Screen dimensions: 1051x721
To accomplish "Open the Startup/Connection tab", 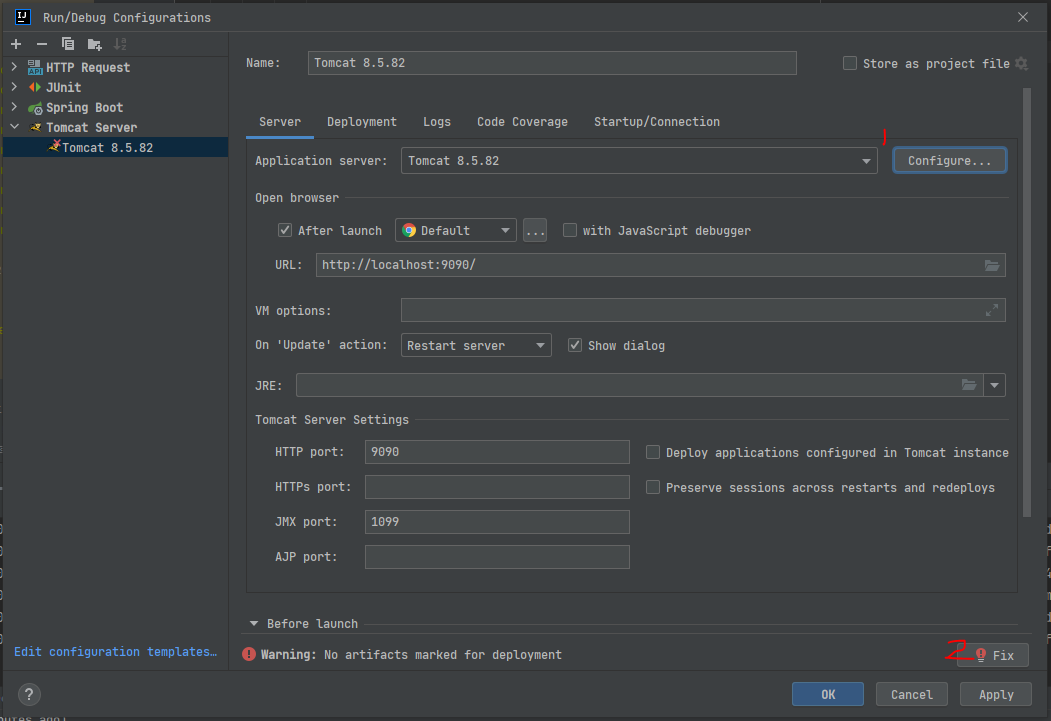I will (657, 122).
